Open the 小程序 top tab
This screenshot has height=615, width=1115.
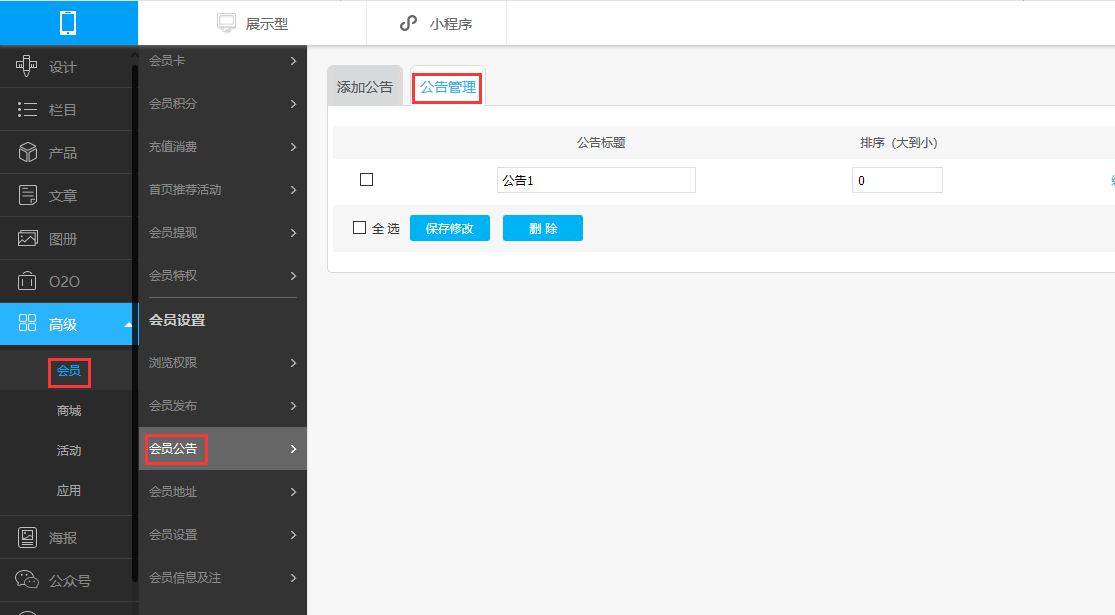click(x=436, y=23)
